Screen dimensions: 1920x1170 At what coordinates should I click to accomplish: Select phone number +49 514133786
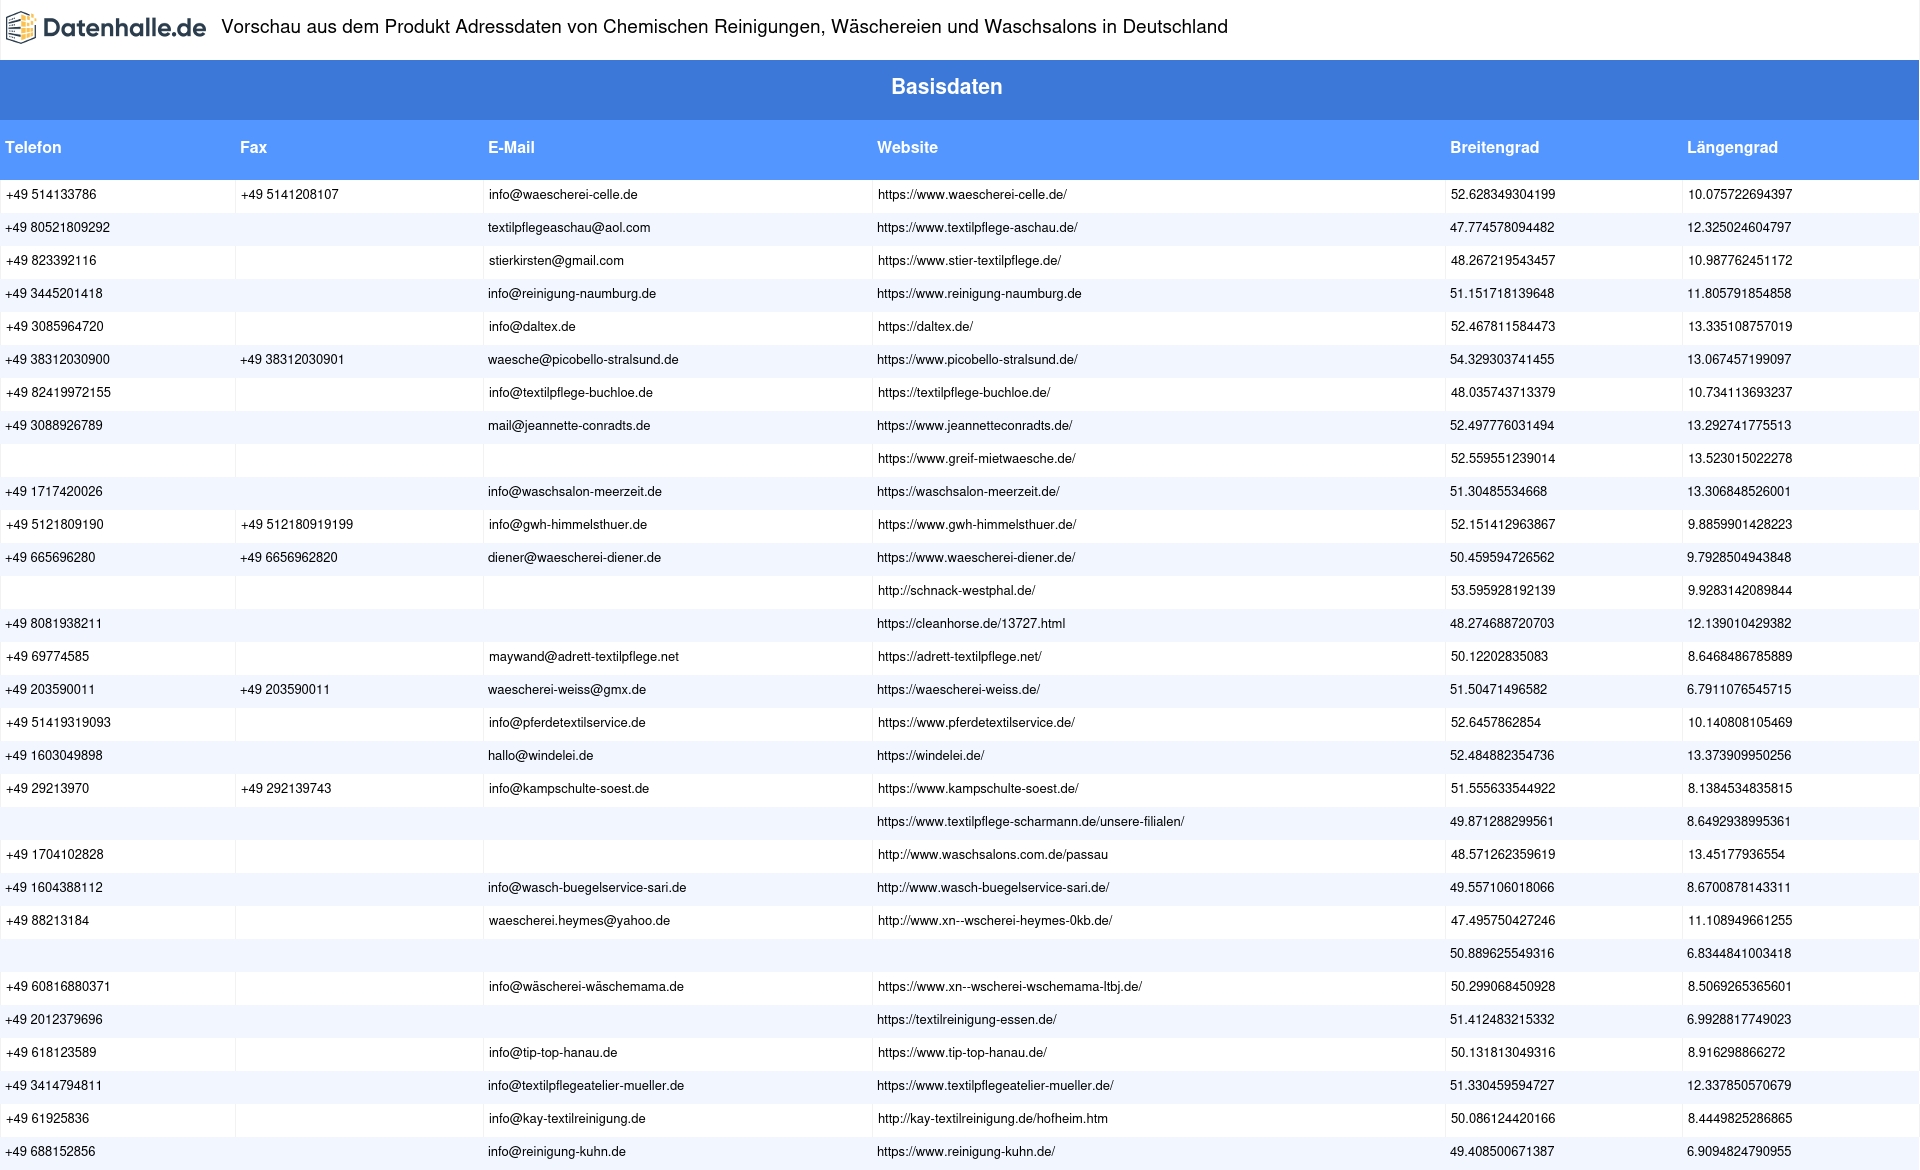coord(51,195)
